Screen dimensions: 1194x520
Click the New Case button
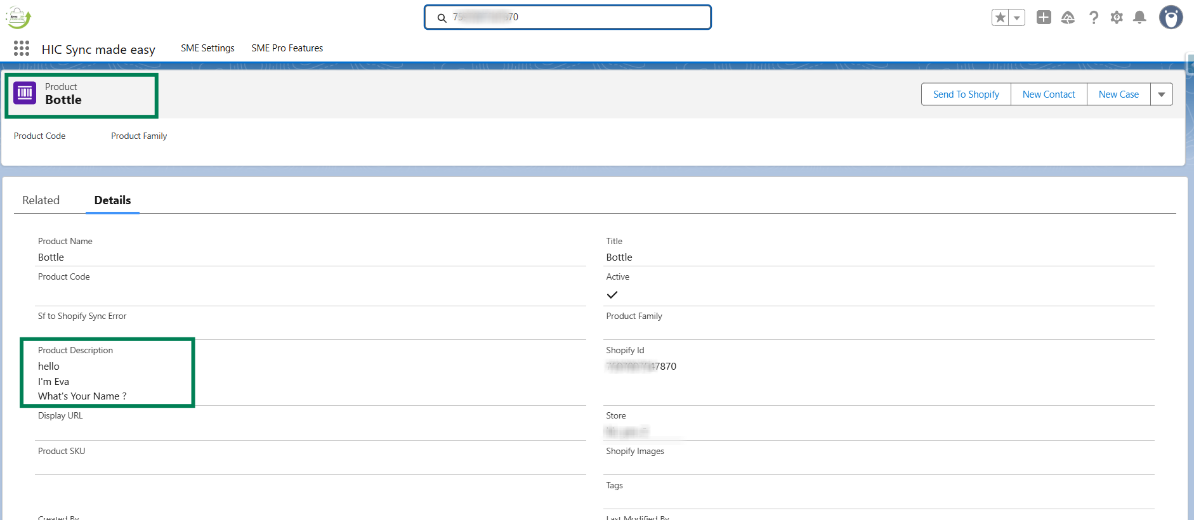[1119, 94]
